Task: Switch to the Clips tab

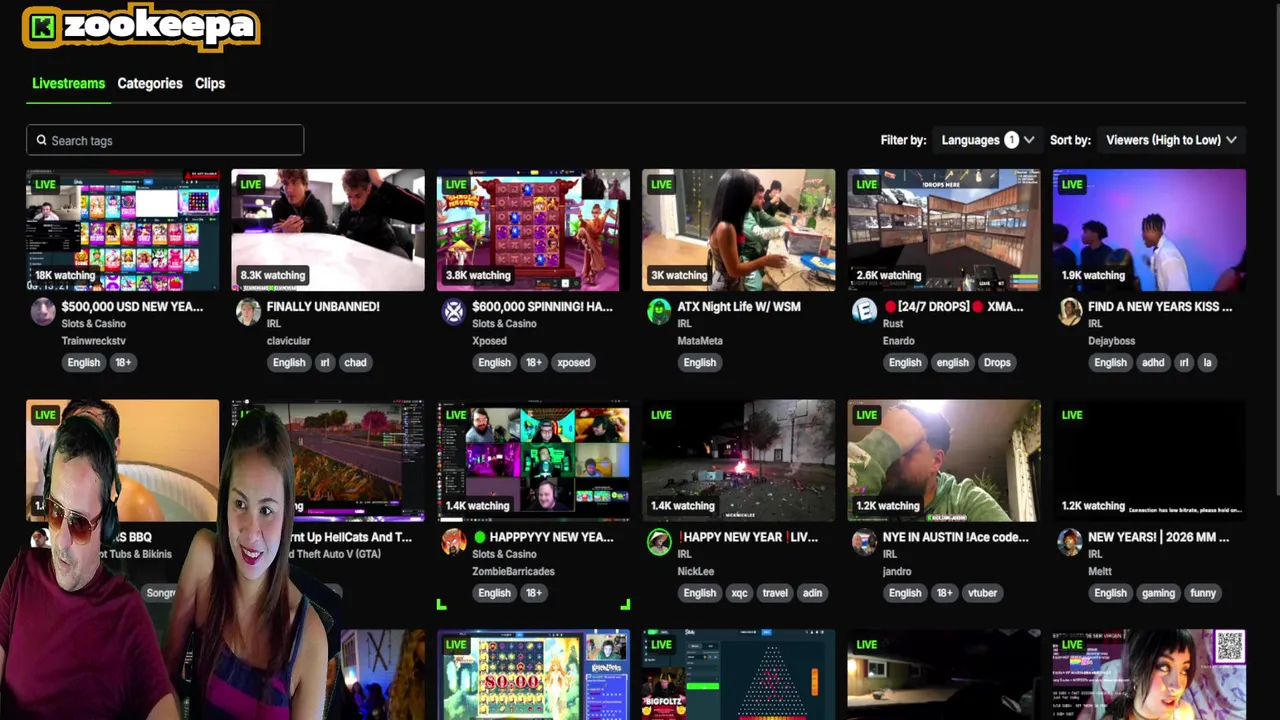Action: coord(210,83)
